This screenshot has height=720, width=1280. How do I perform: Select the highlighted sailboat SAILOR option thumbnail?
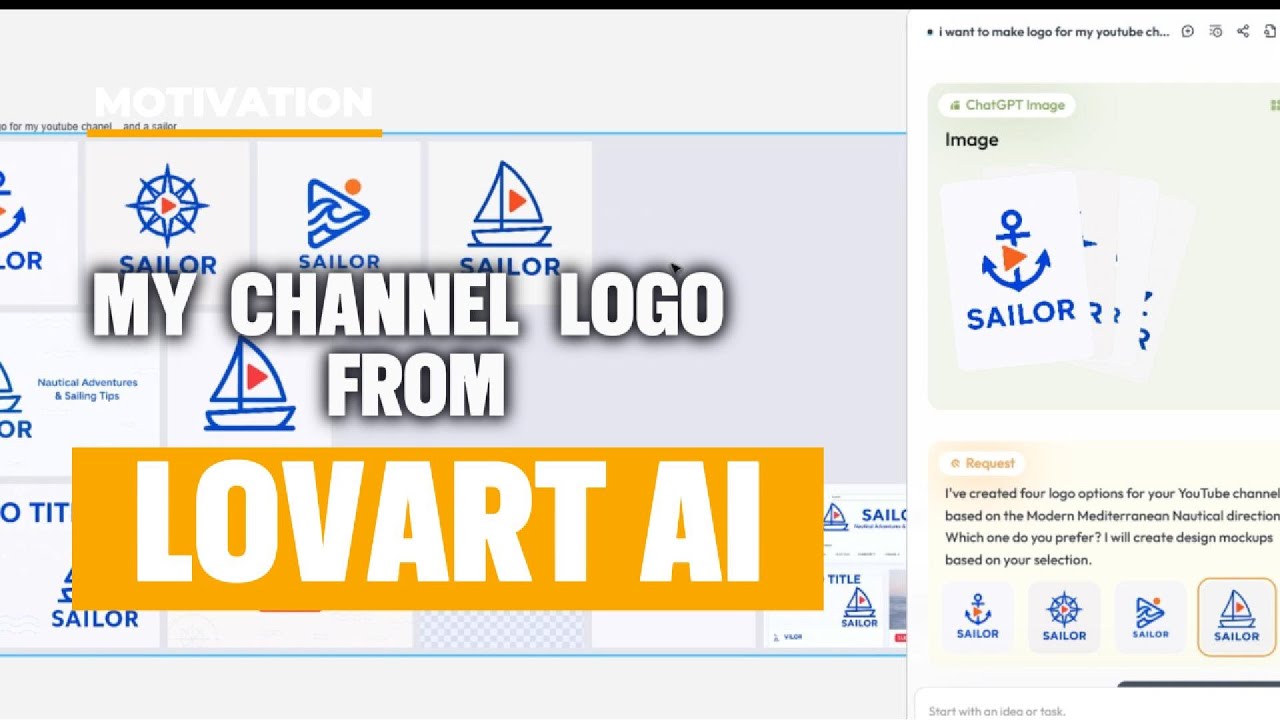[x=1237, y=617]
